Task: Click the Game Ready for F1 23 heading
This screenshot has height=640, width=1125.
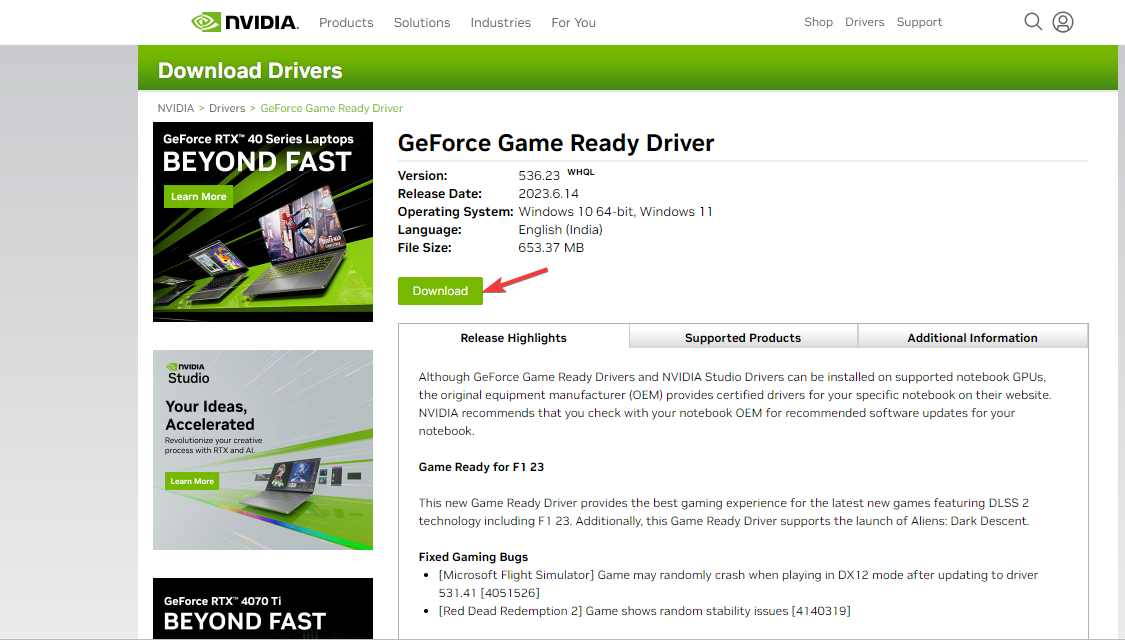Action: click(x=481, y=467)
